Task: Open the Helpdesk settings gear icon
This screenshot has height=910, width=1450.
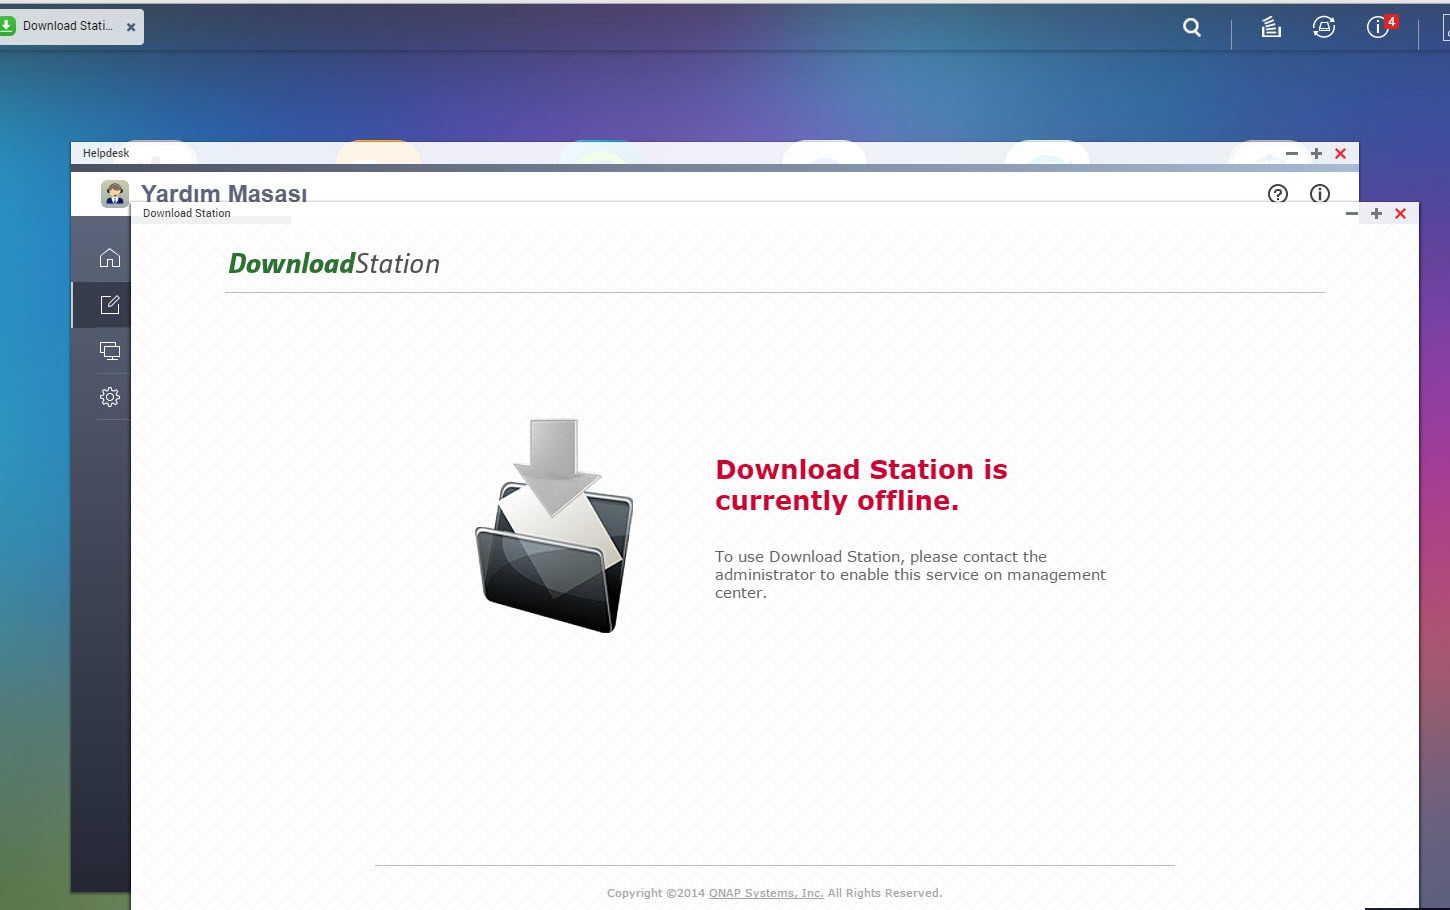Action: click(x=110, y=397)
